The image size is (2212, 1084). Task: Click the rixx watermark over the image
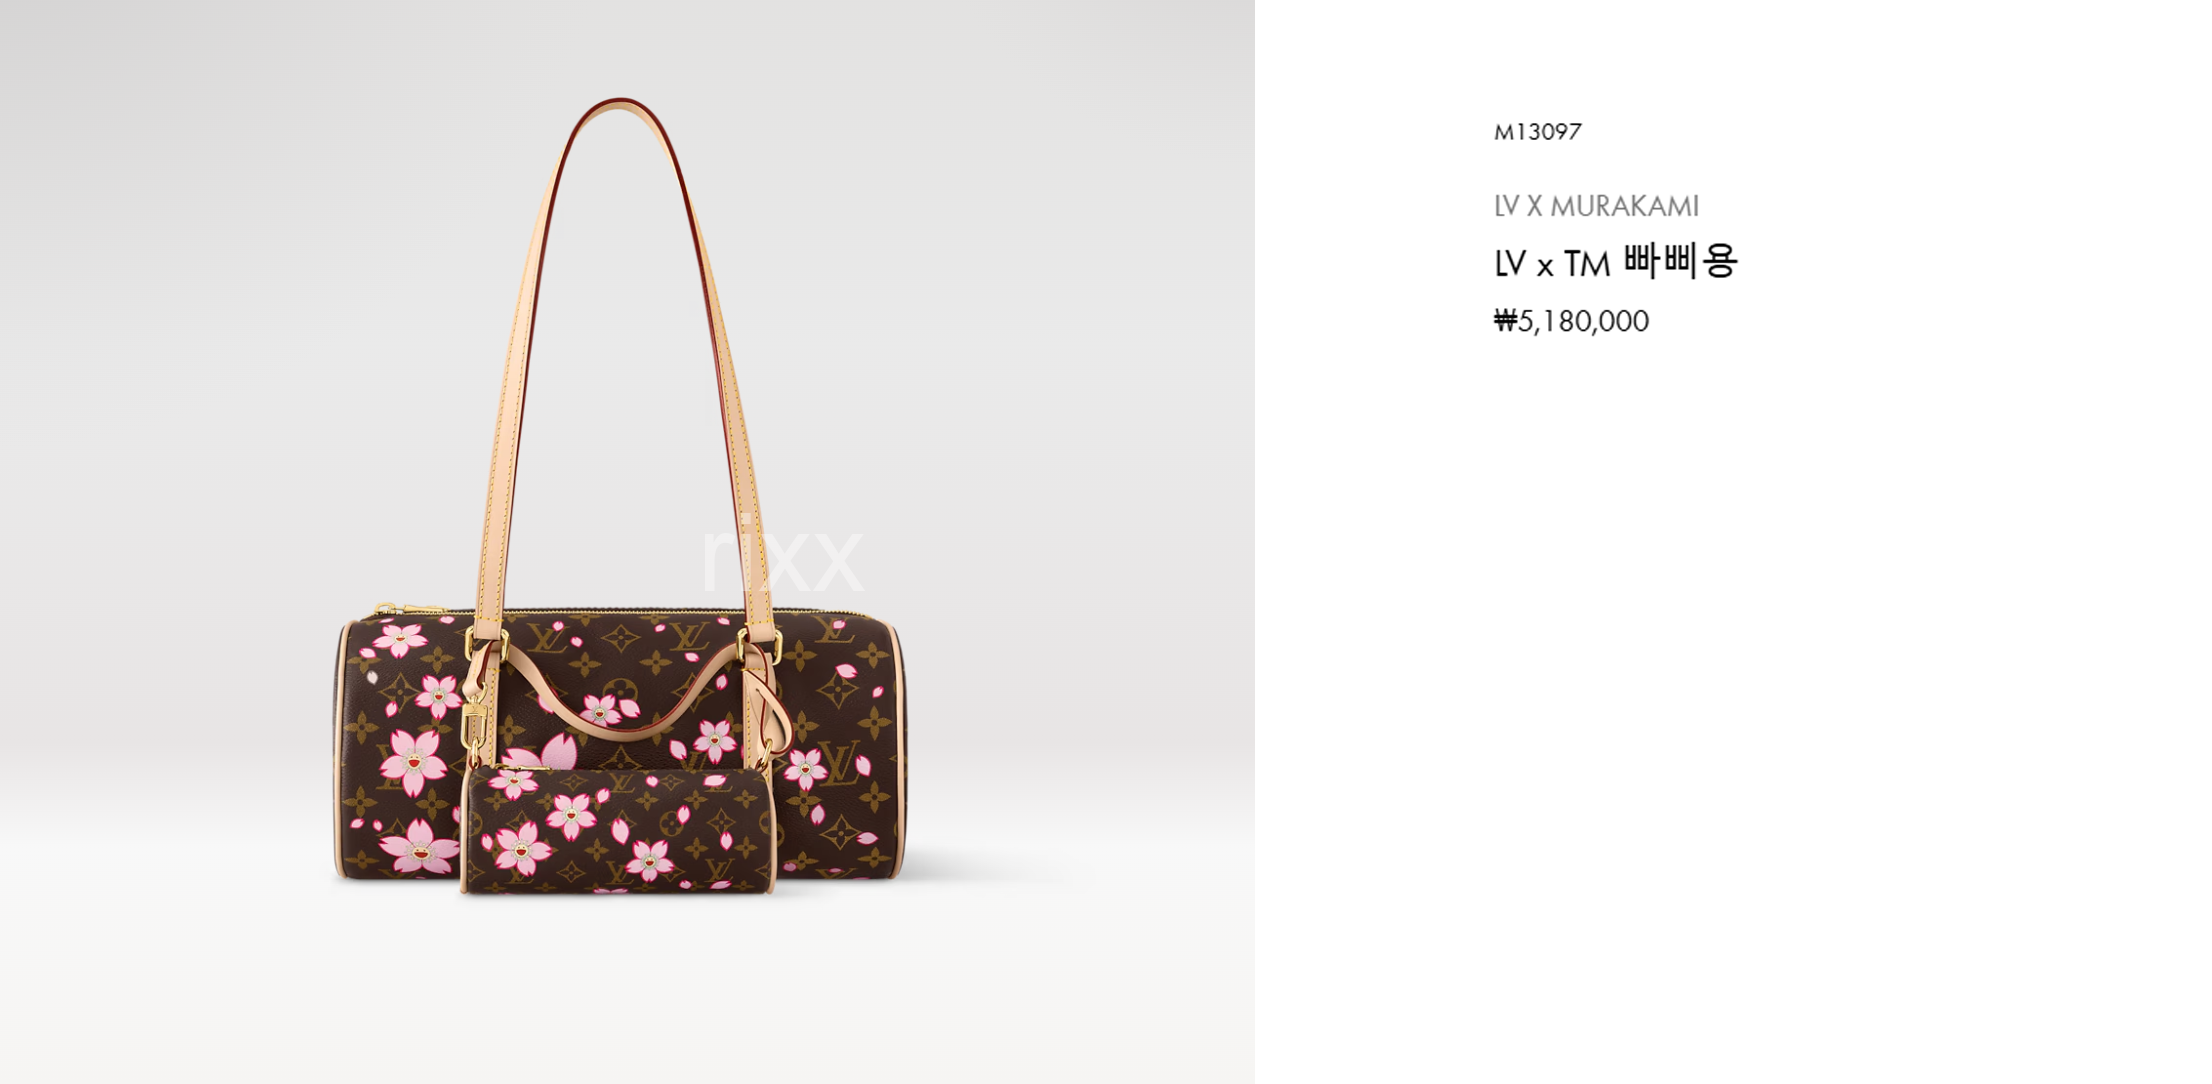pyautogui.click(x=781, y=556)
